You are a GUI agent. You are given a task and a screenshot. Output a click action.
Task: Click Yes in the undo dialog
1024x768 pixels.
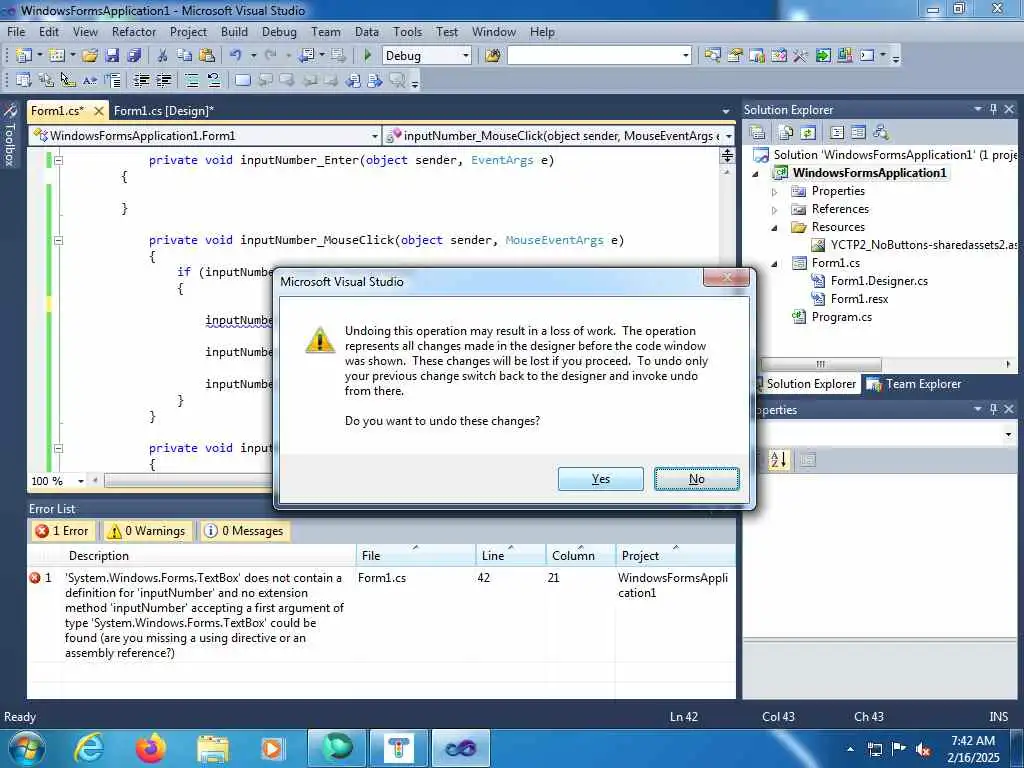[601, 479]
